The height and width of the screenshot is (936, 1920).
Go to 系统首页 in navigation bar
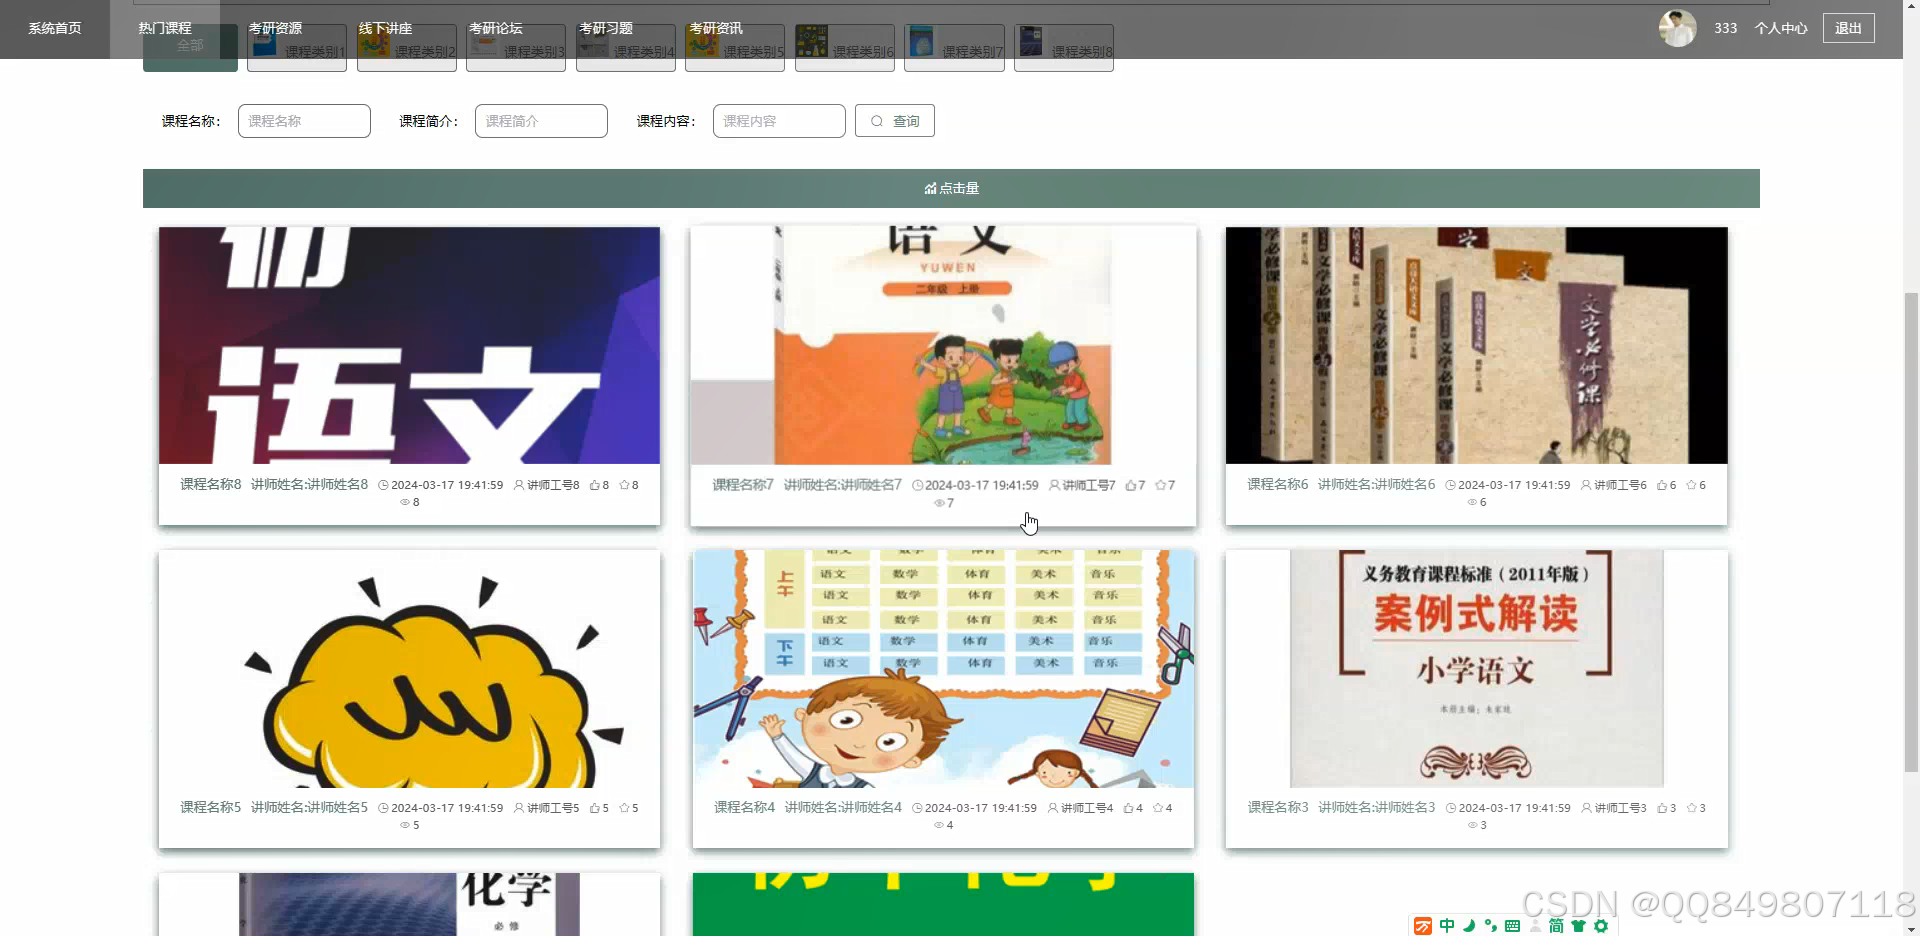pos(55,28)
